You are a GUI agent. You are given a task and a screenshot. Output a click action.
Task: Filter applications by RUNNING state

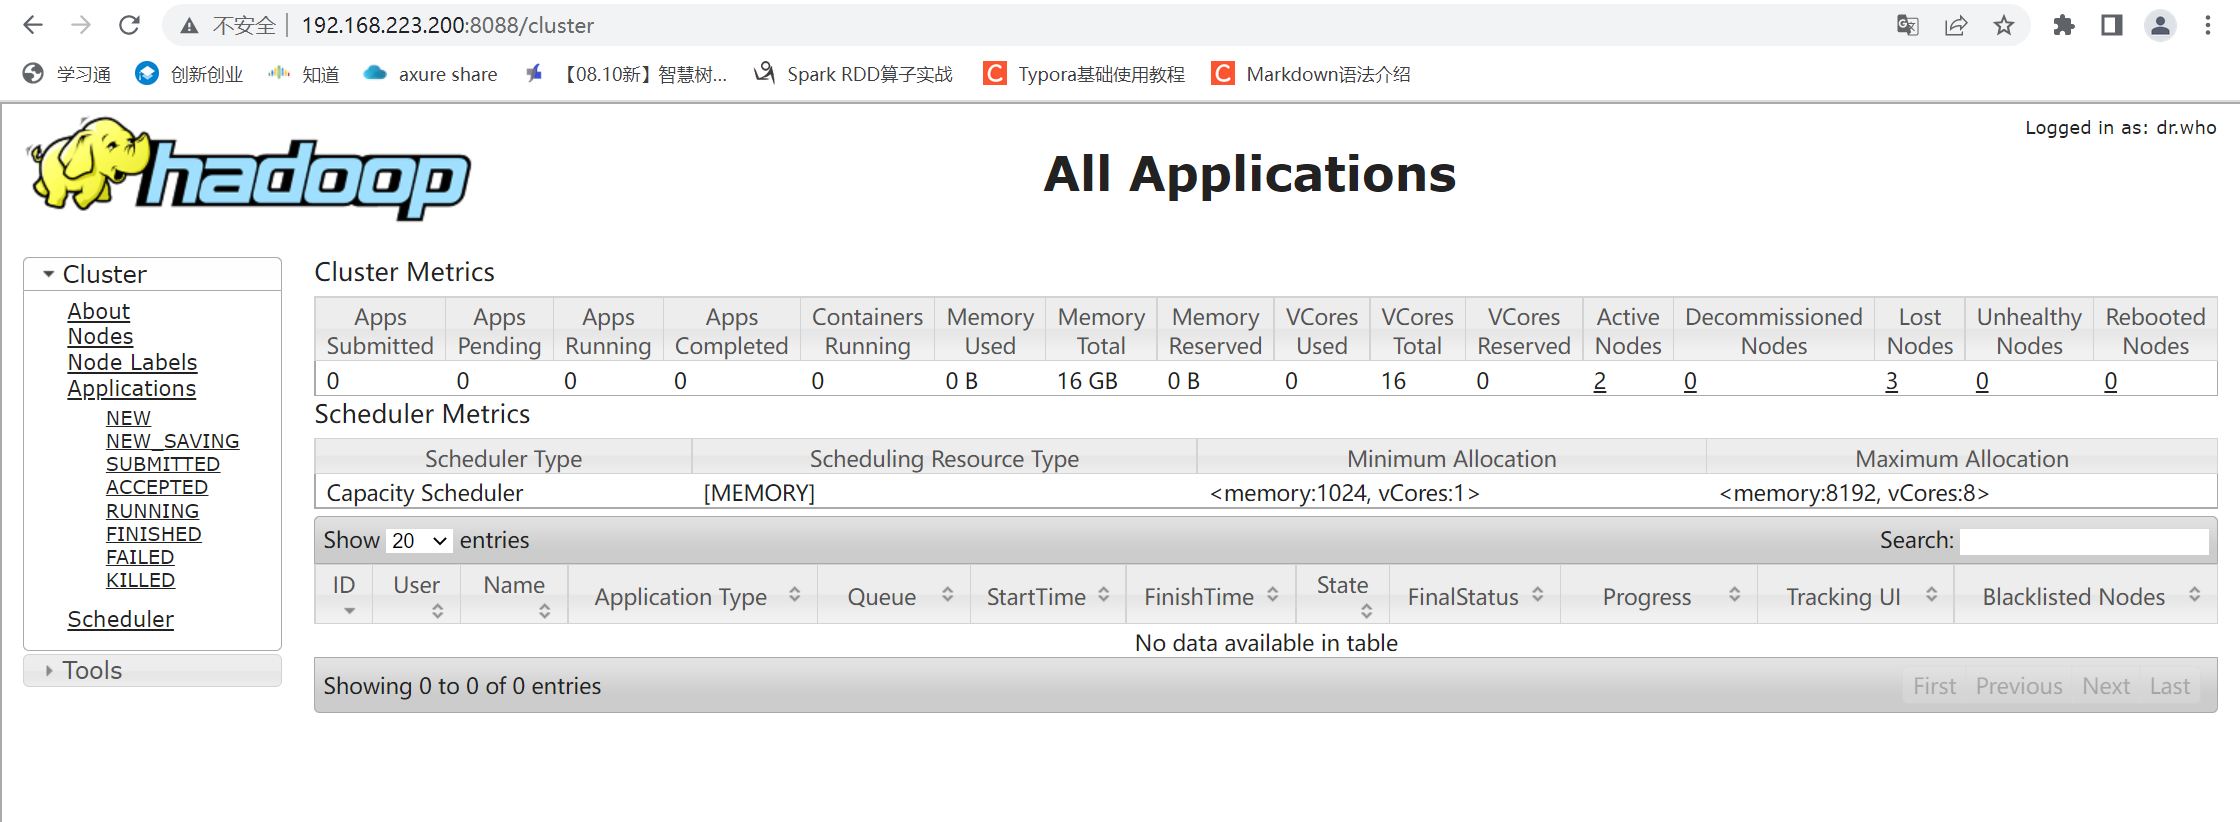pos(152,511)
